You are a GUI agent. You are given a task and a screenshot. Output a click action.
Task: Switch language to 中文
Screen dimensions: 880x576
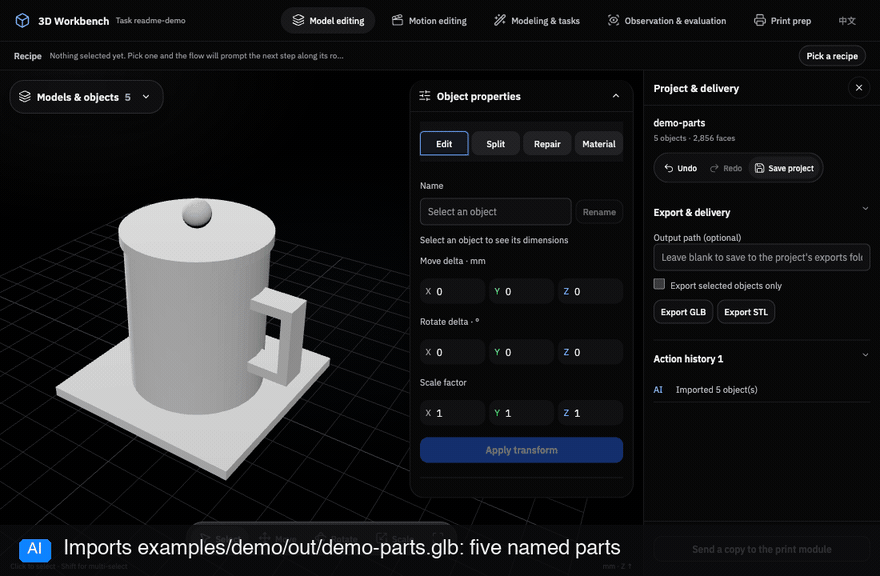click(847, 21)
